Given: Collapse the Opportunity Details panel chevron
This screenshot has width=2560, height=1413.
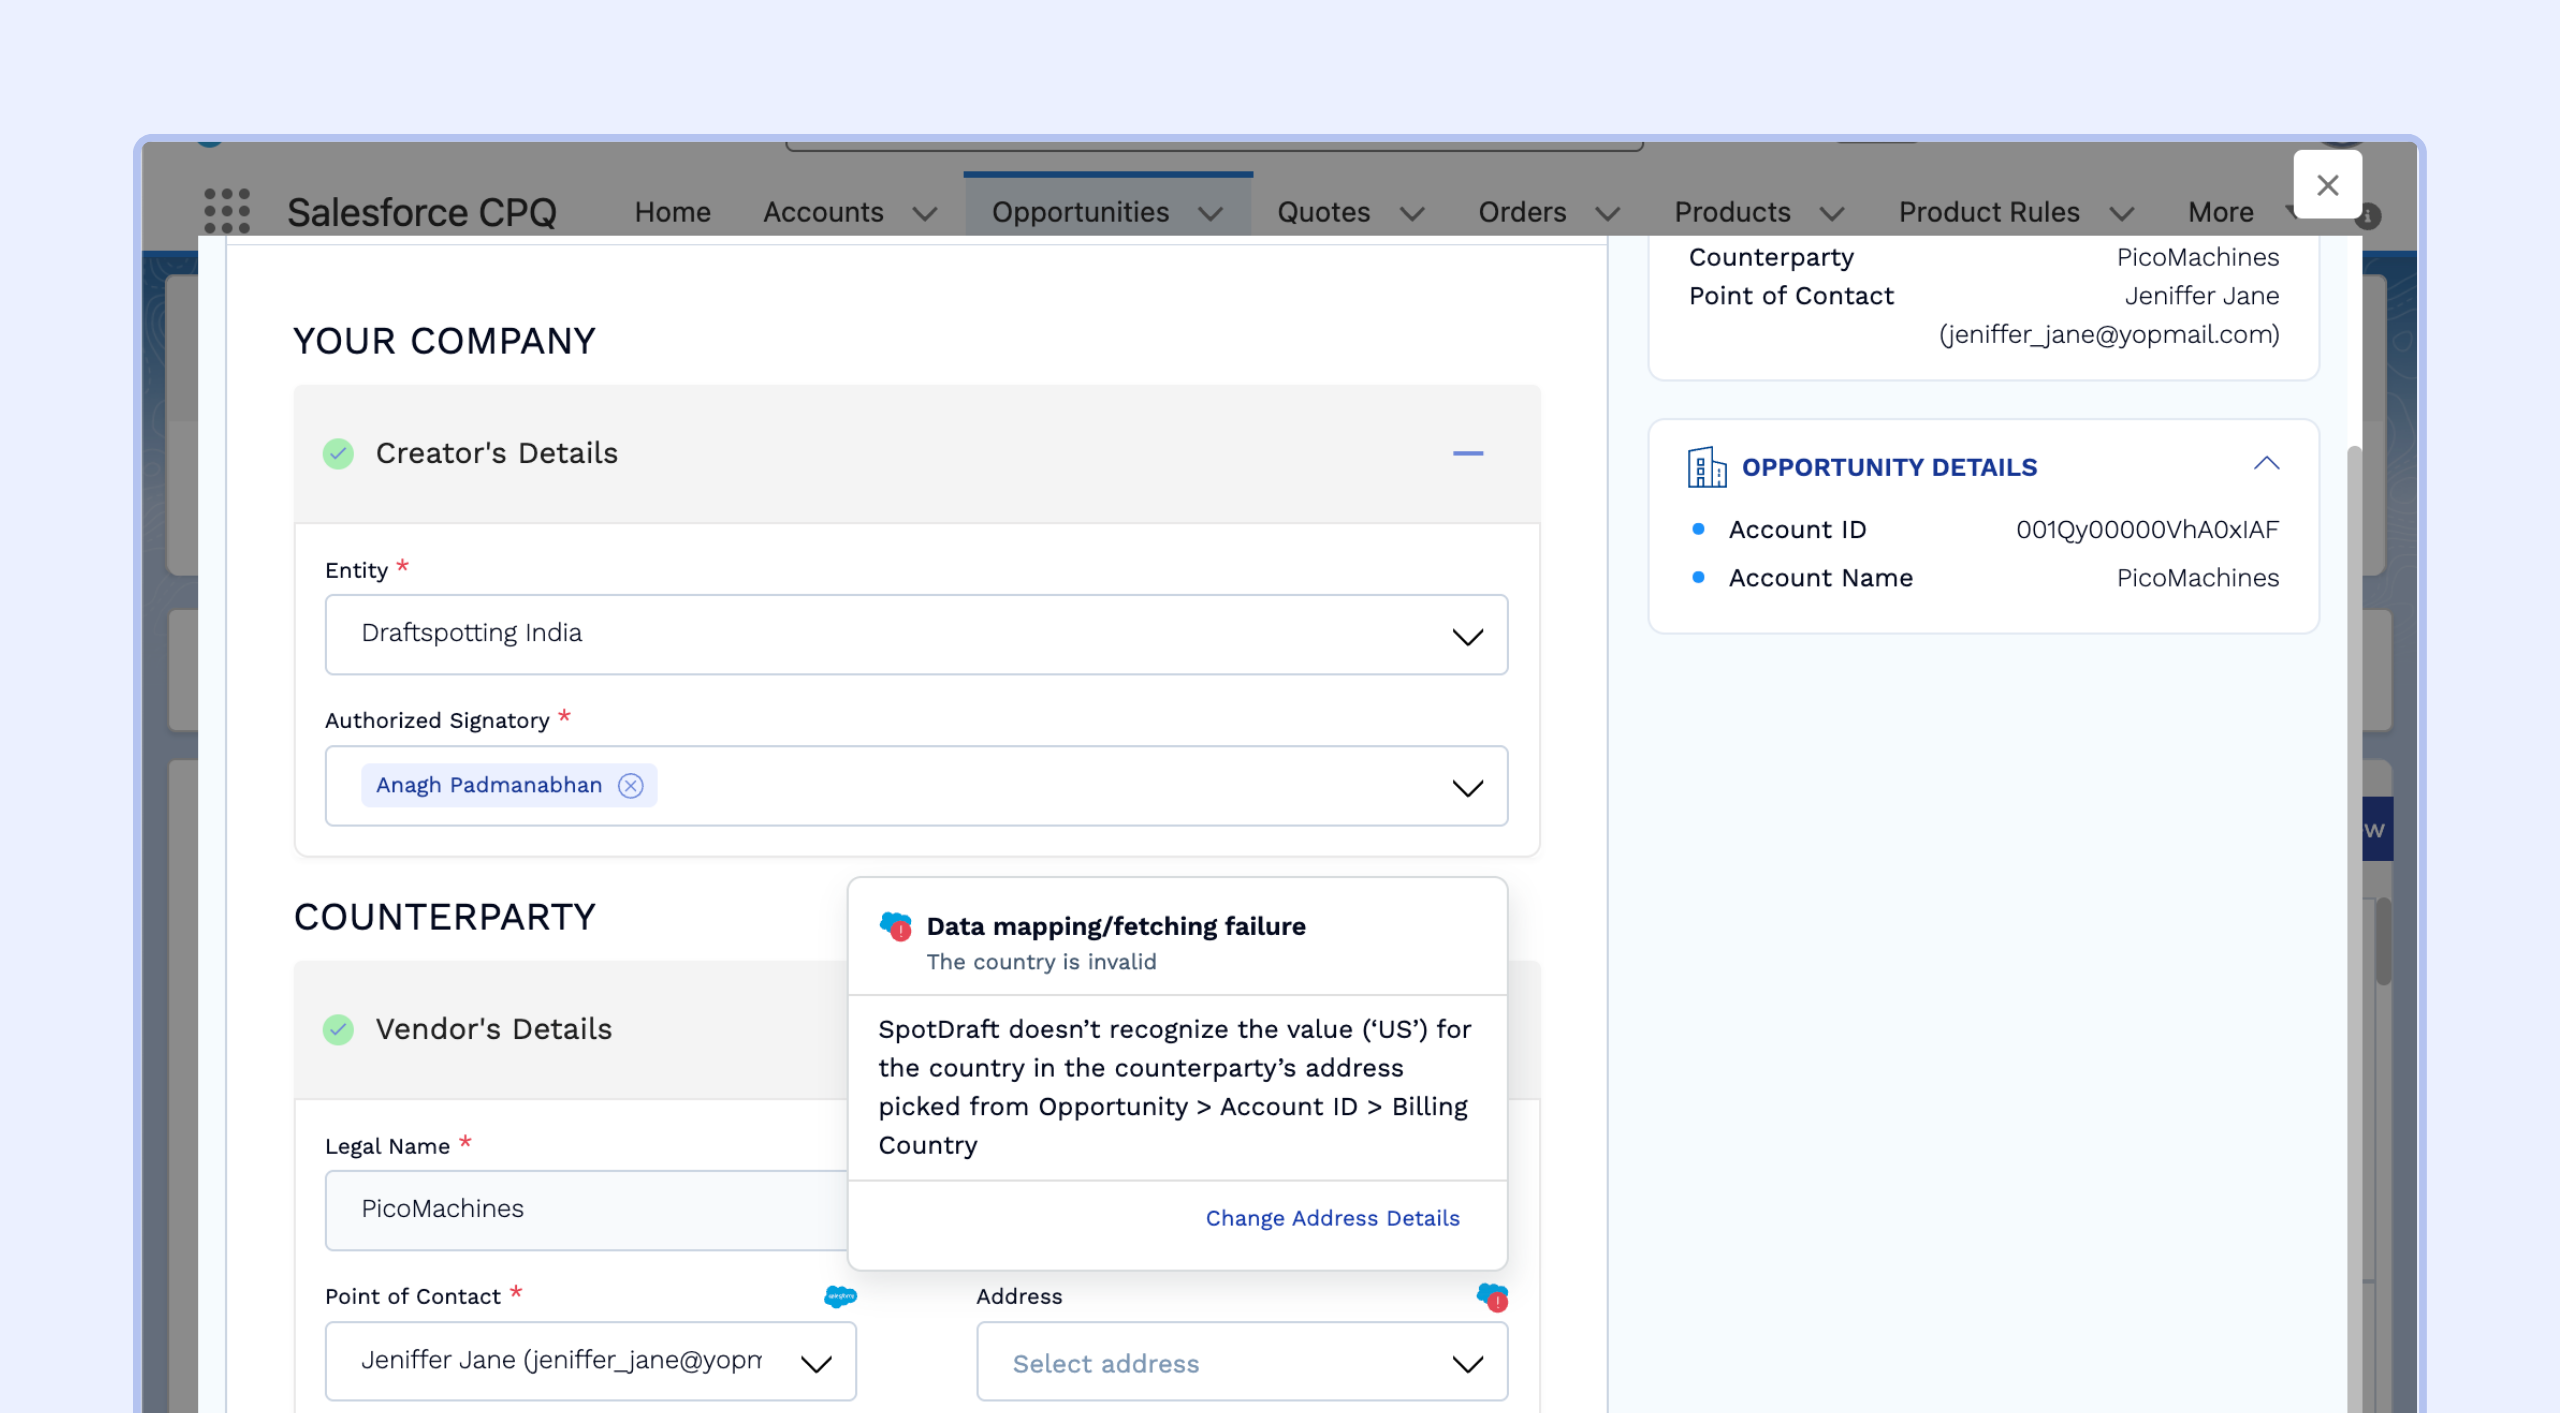Looking at the screenshot, I should 2266,464.
